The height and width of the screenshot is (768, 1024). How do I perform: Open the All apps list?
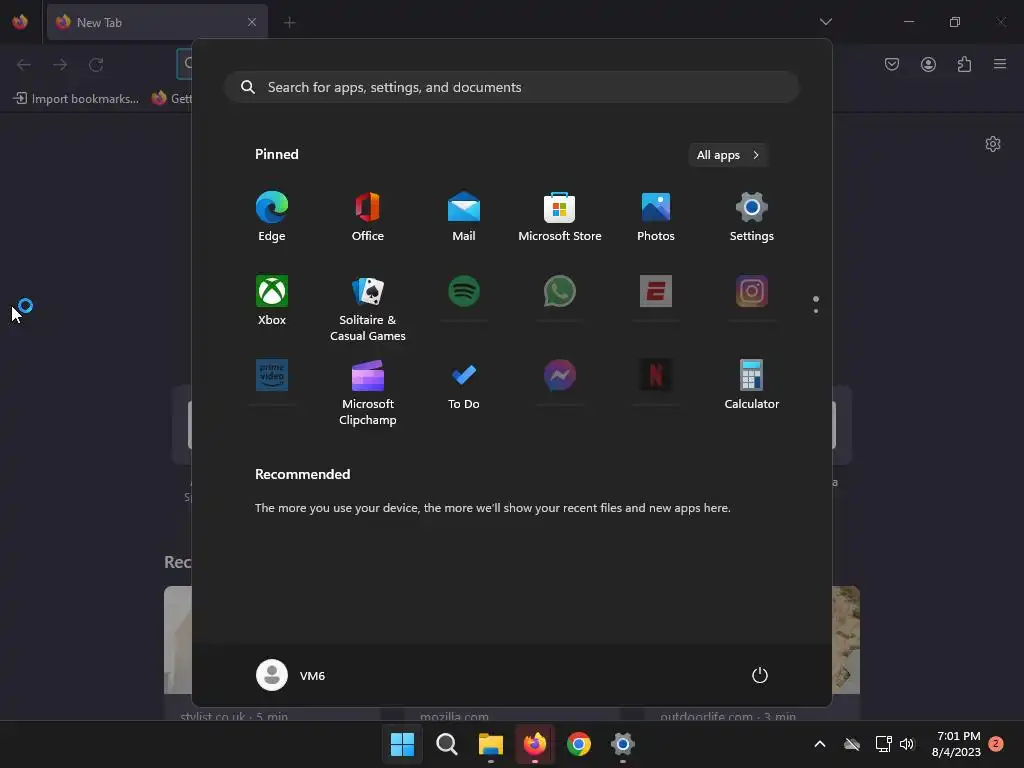click(x=728, y=155)
